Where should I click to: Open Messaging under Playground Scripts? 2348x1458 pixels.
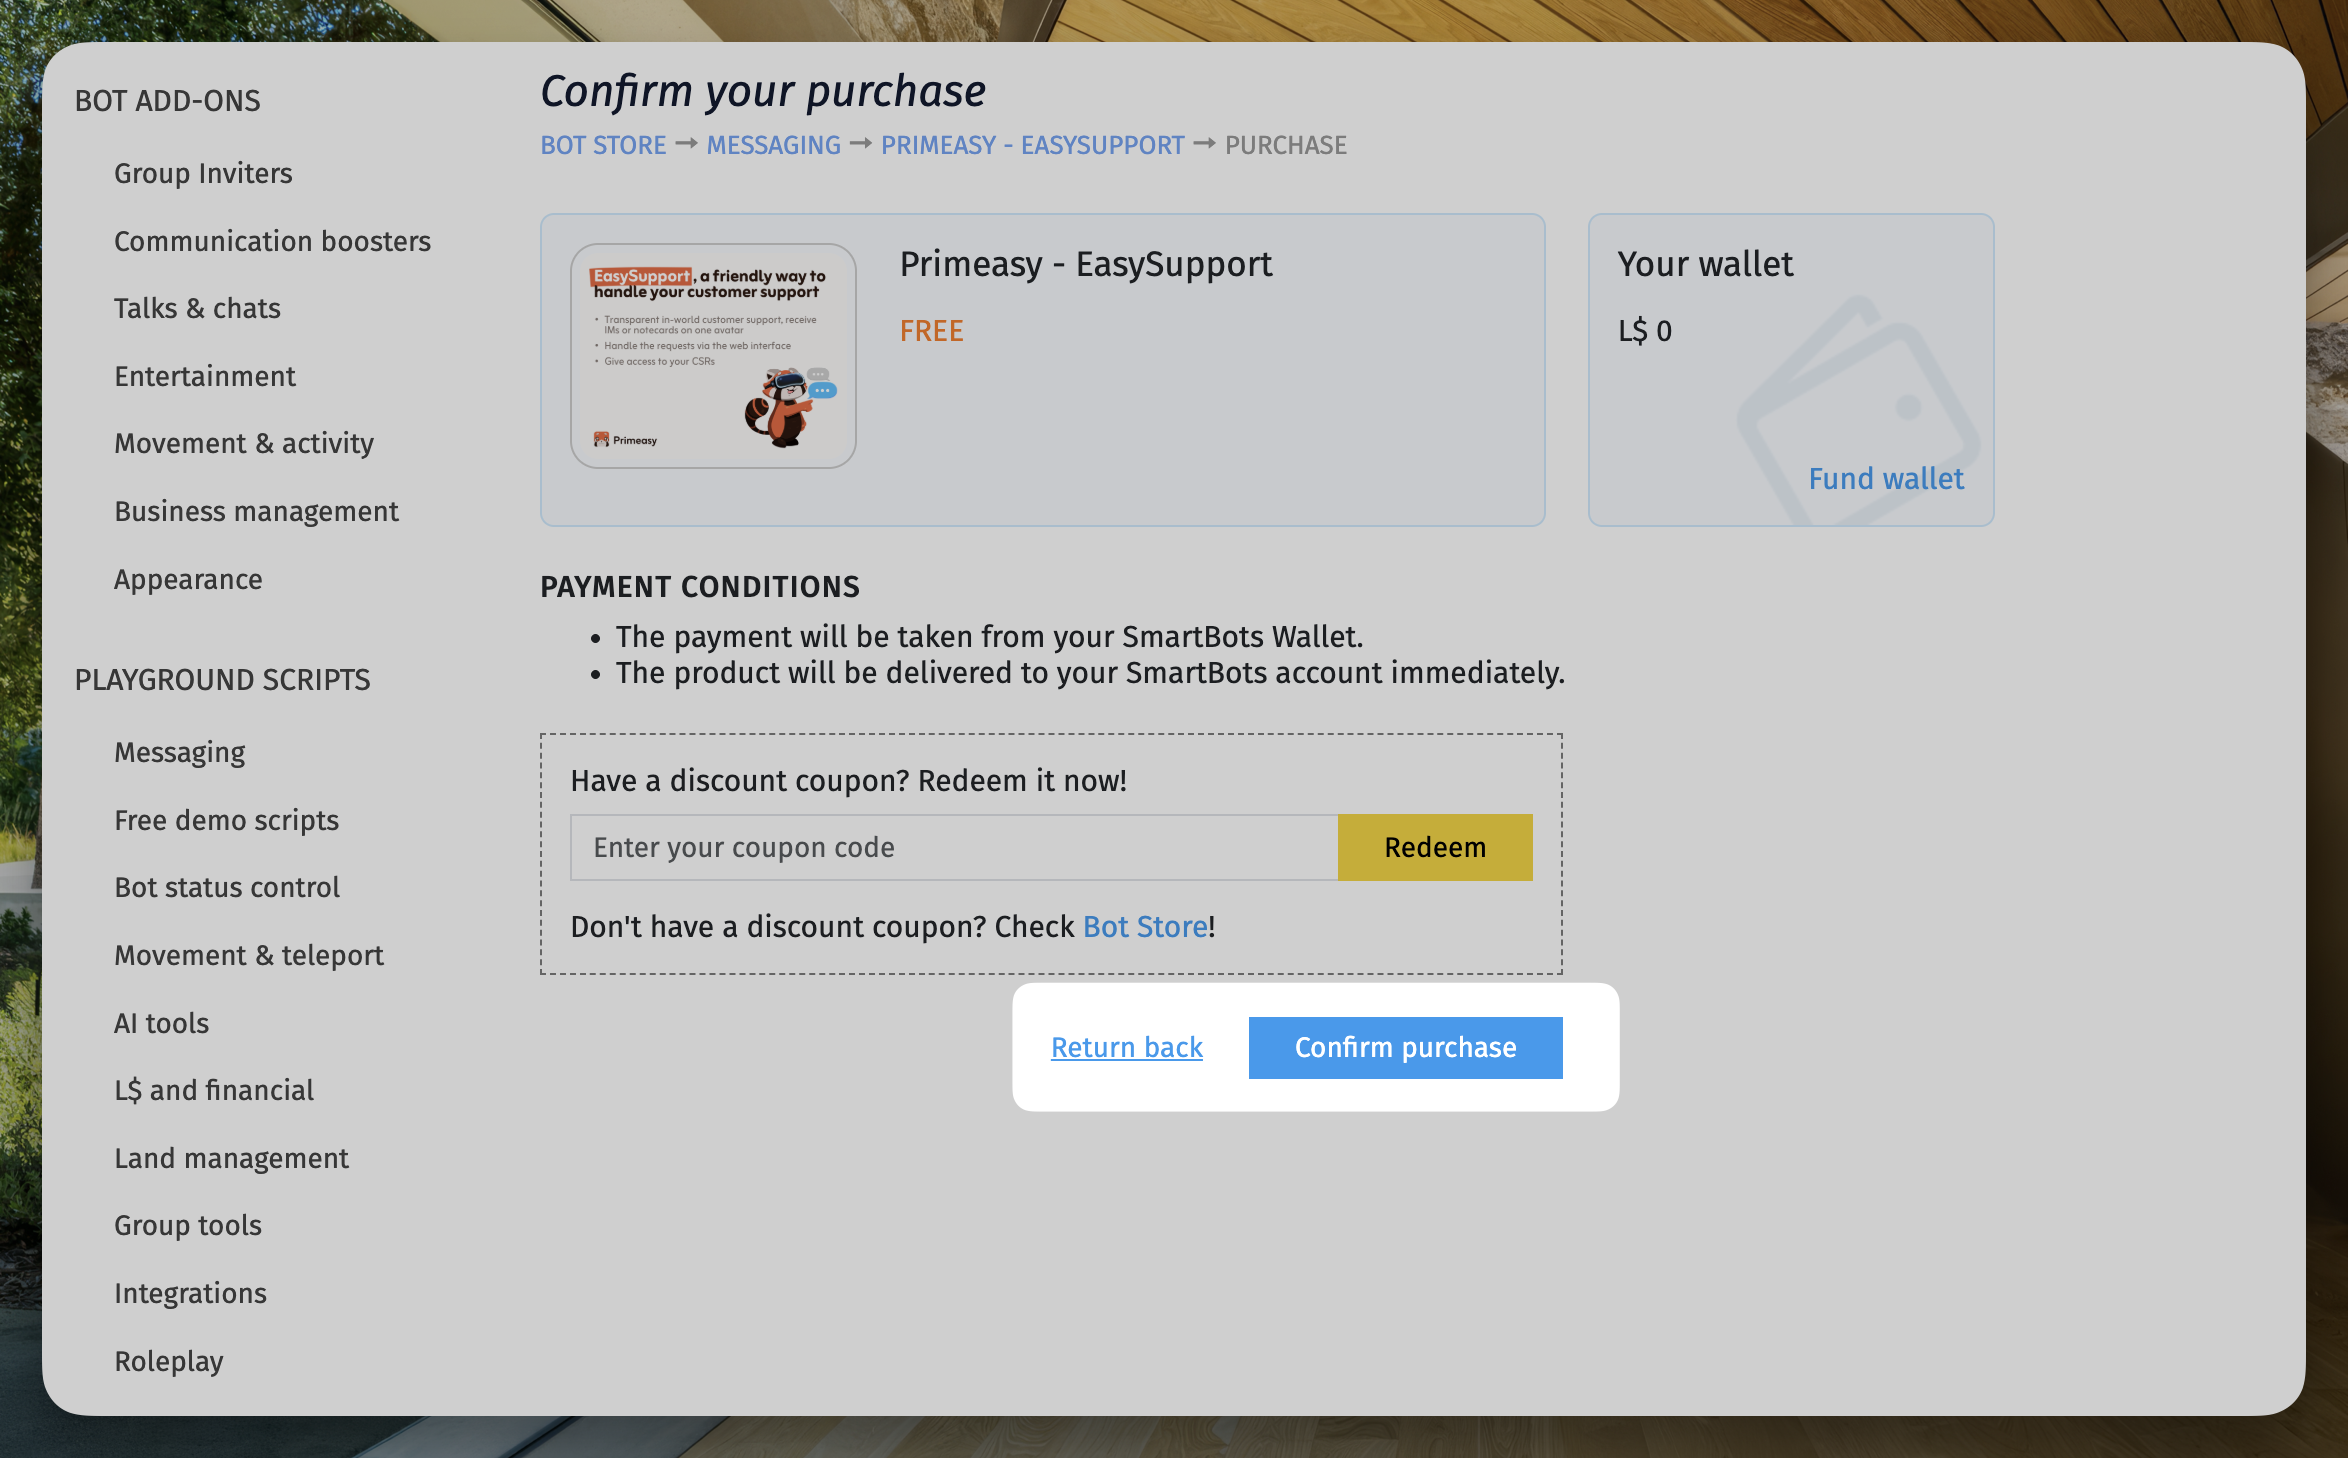click(180, 753)
